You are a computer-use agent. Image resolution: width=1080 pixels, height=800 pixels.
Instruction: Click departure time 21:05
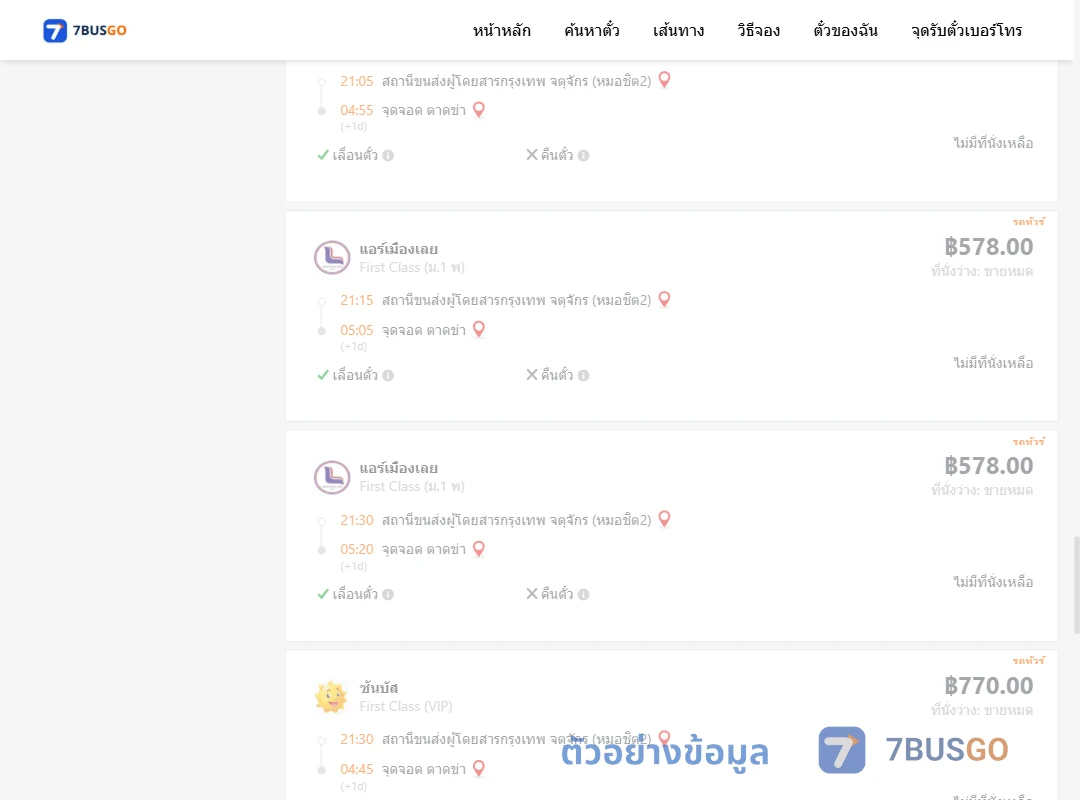357,81
